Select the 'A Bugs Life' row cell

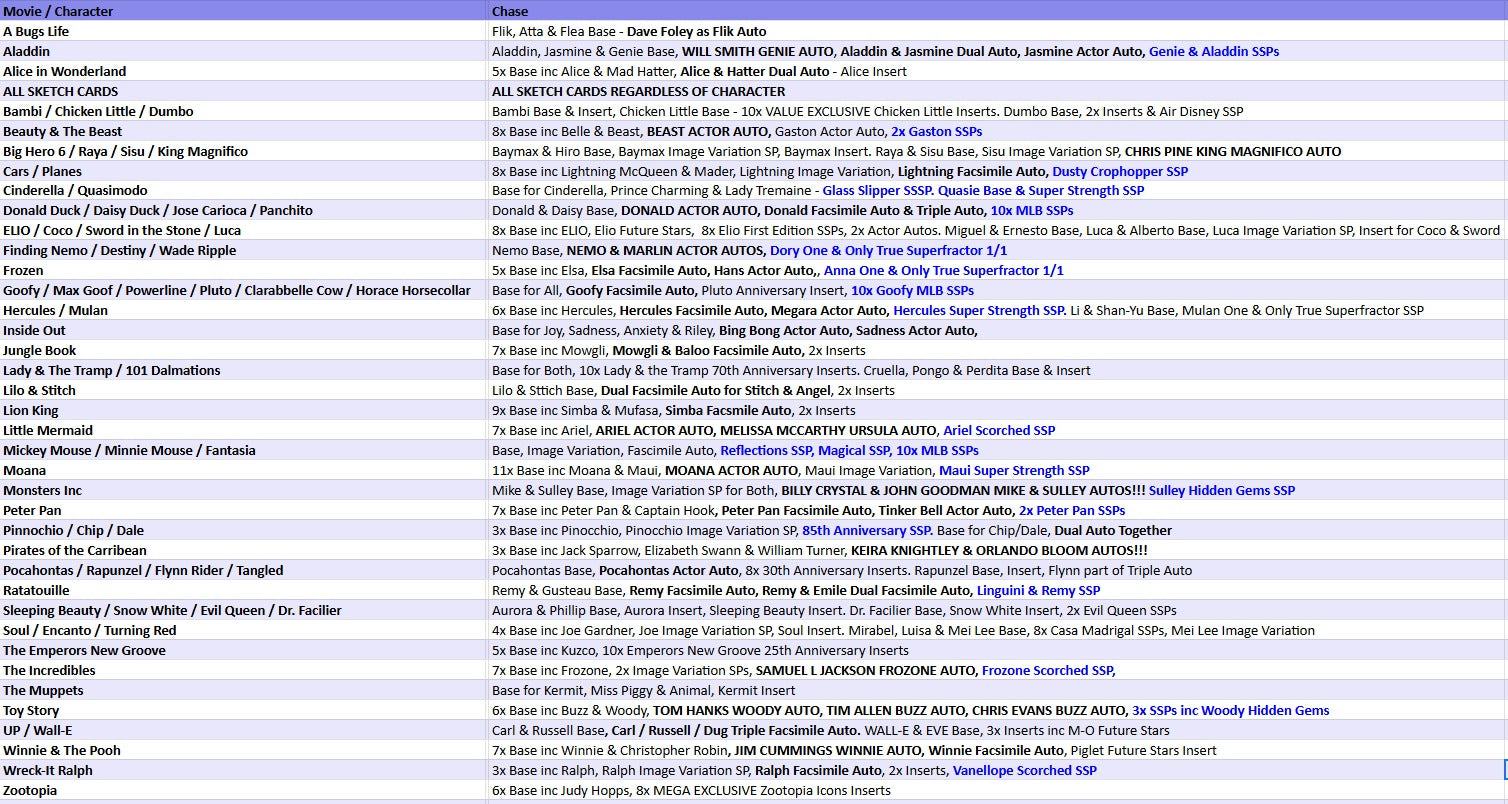[36, 31]
